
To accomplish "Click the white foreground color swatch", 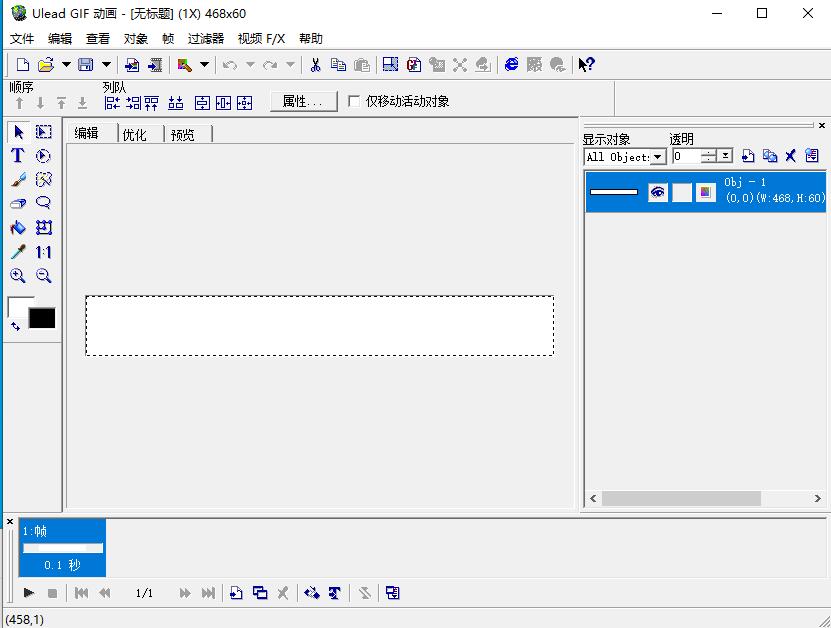I will pyautogui.click(x=17, y=306).
